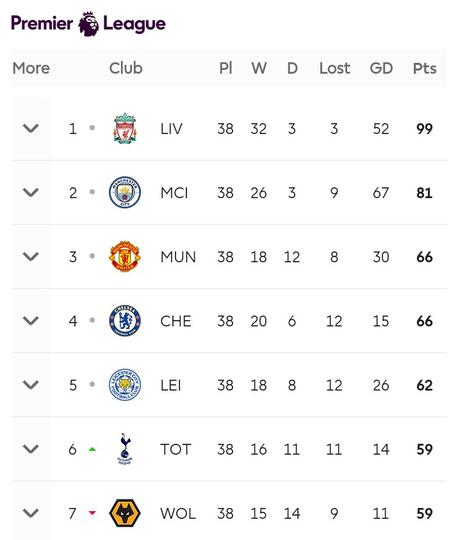Expand the LIV row details chevron
The image size is (458, 540).
click(31, 128)
